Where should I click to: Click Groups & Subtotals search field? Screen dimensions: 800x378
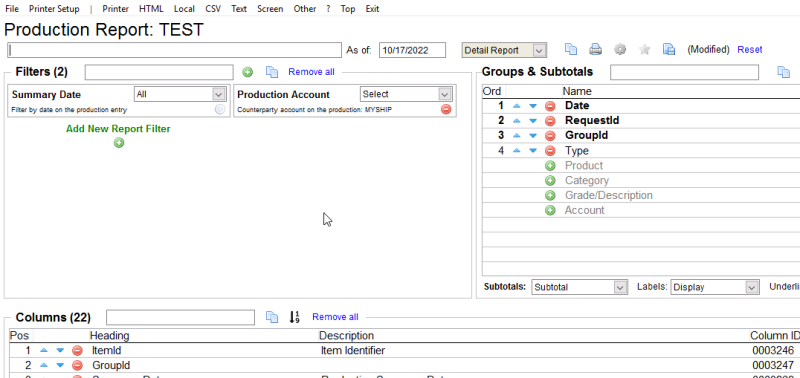(684, 72)
